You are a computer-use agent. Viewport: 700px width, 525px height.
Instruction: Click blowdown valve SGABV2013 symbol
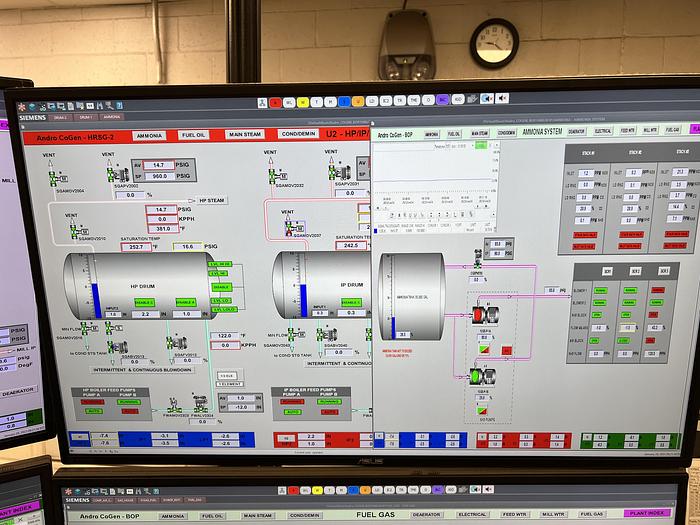click(117, 346)
